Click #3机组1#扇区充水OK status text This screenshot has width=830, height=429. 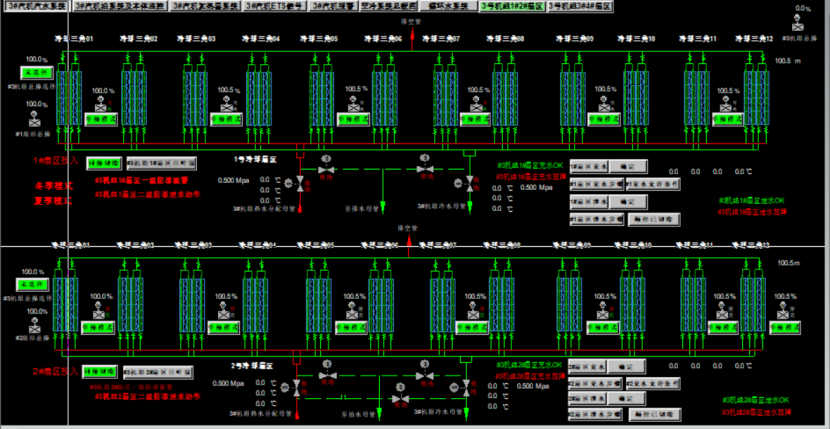(530, 165)
